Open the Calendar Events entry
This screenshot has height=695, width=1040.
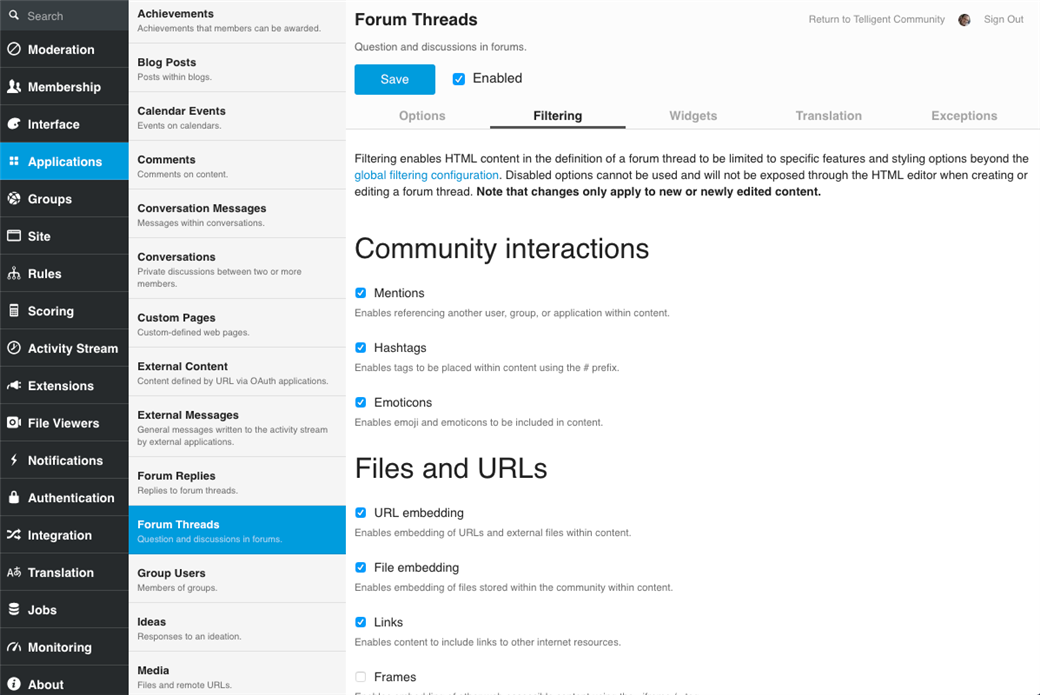[237, 117]
